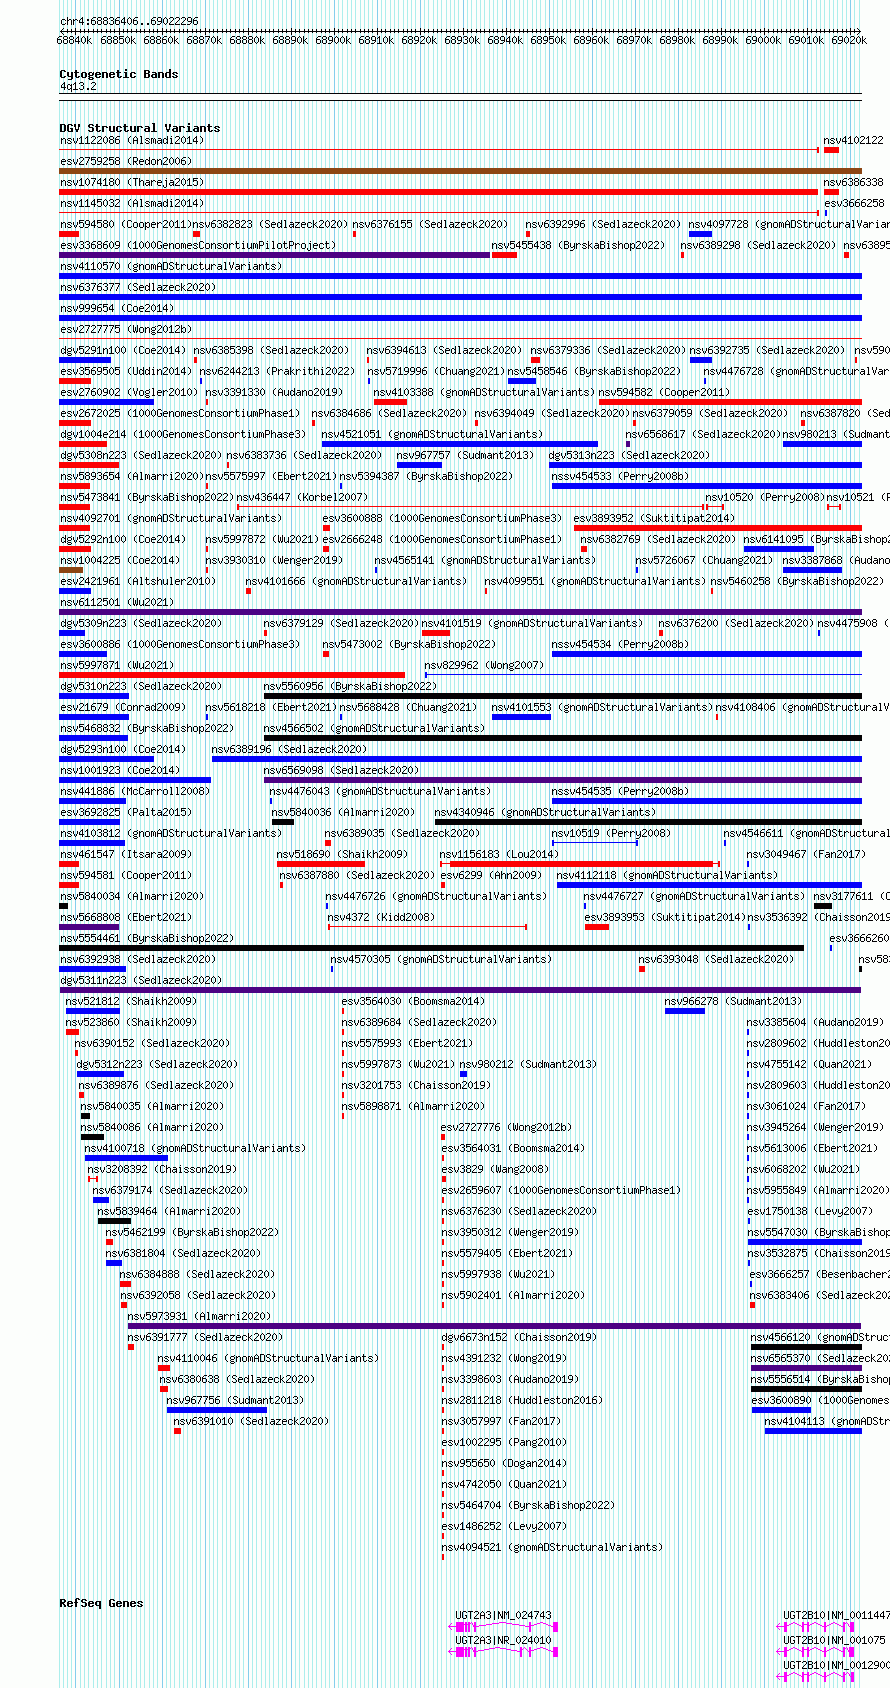The width and height of the screenshot is (890, 1688).
Task: Open the UGT2A3|NM_024743 gene label
Action: [x=504, y=1615]
